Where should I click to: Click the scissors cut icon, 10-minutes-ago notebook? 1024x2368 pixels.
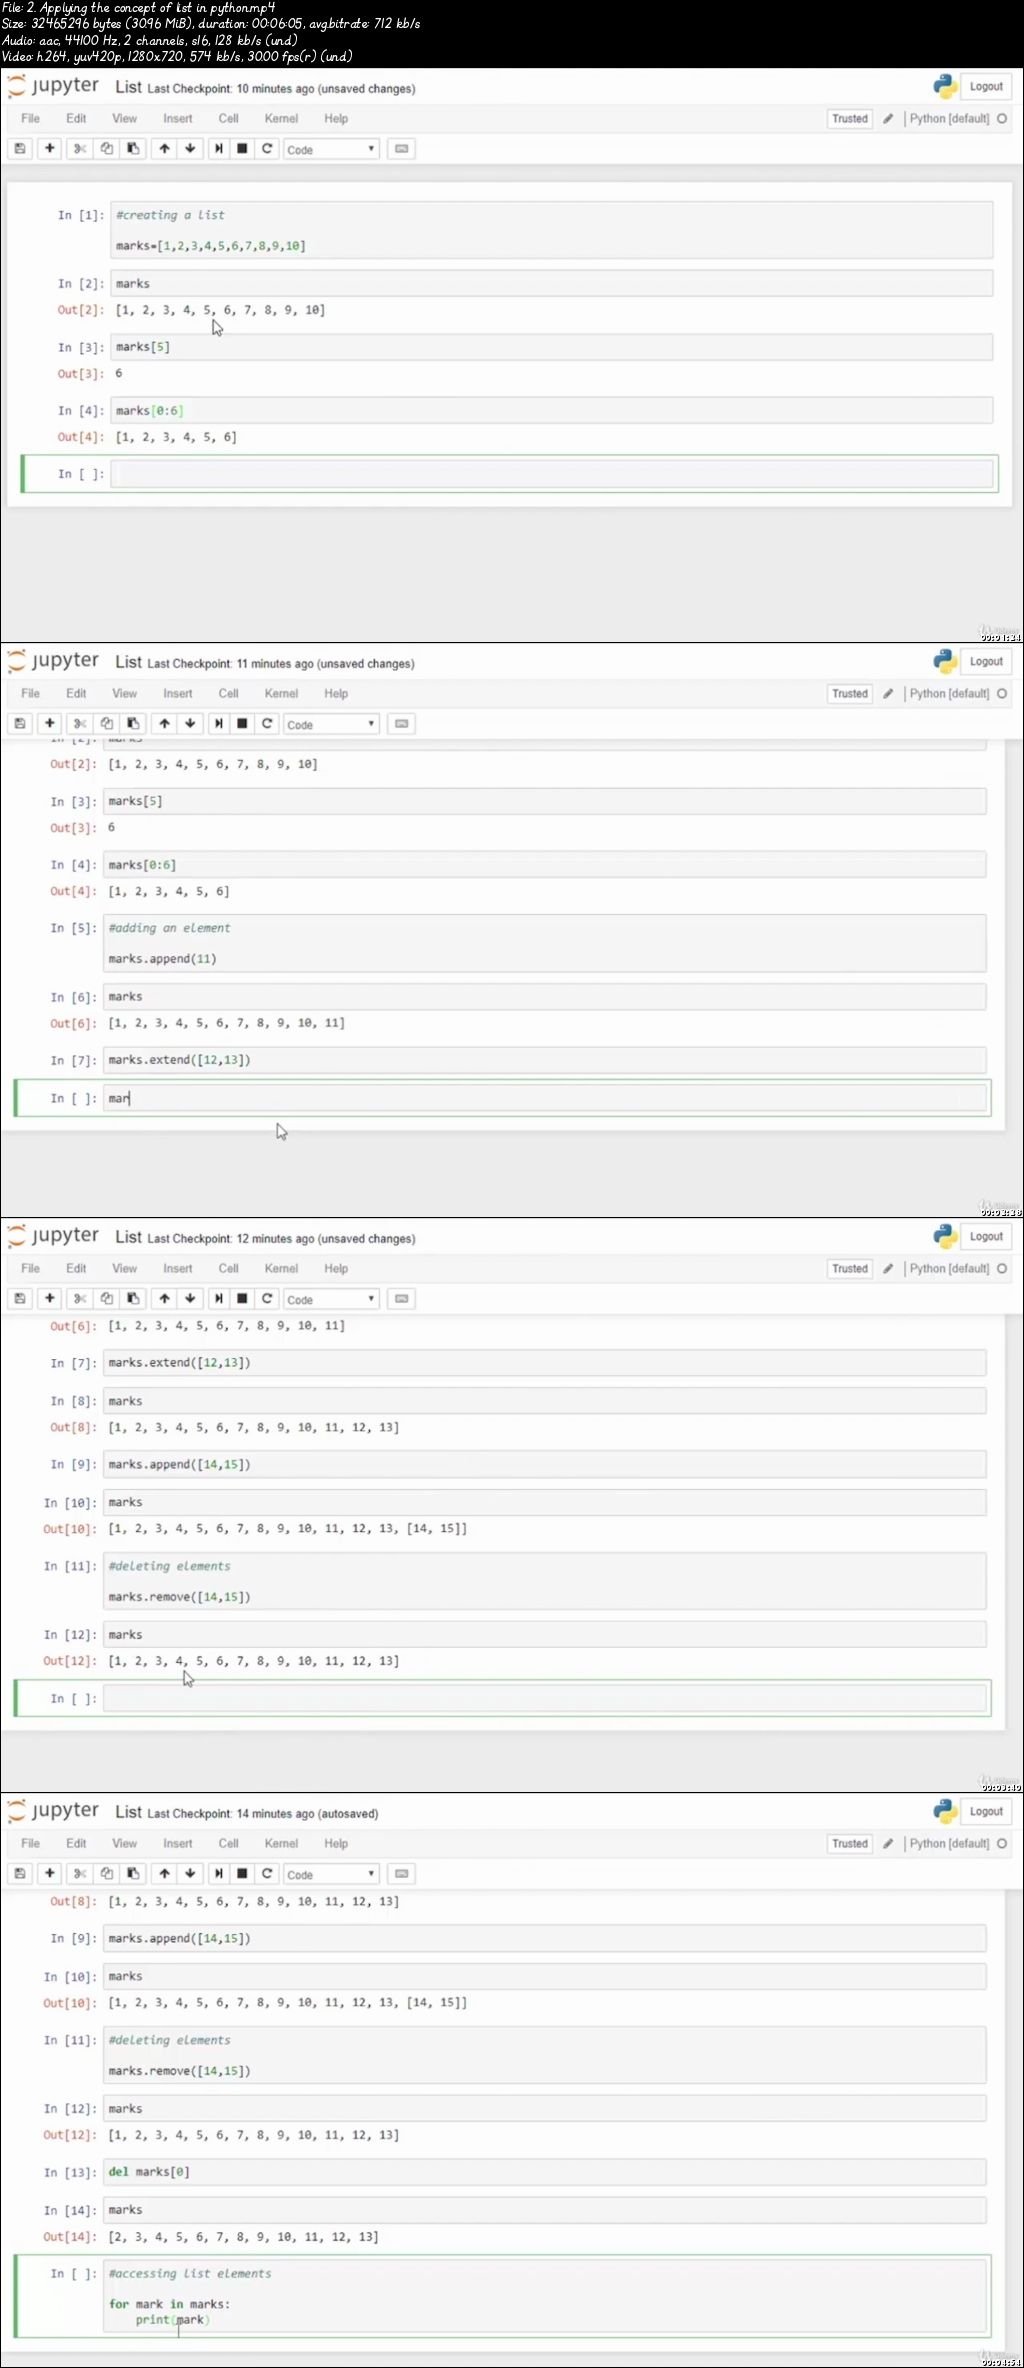(x=80, y=149)
